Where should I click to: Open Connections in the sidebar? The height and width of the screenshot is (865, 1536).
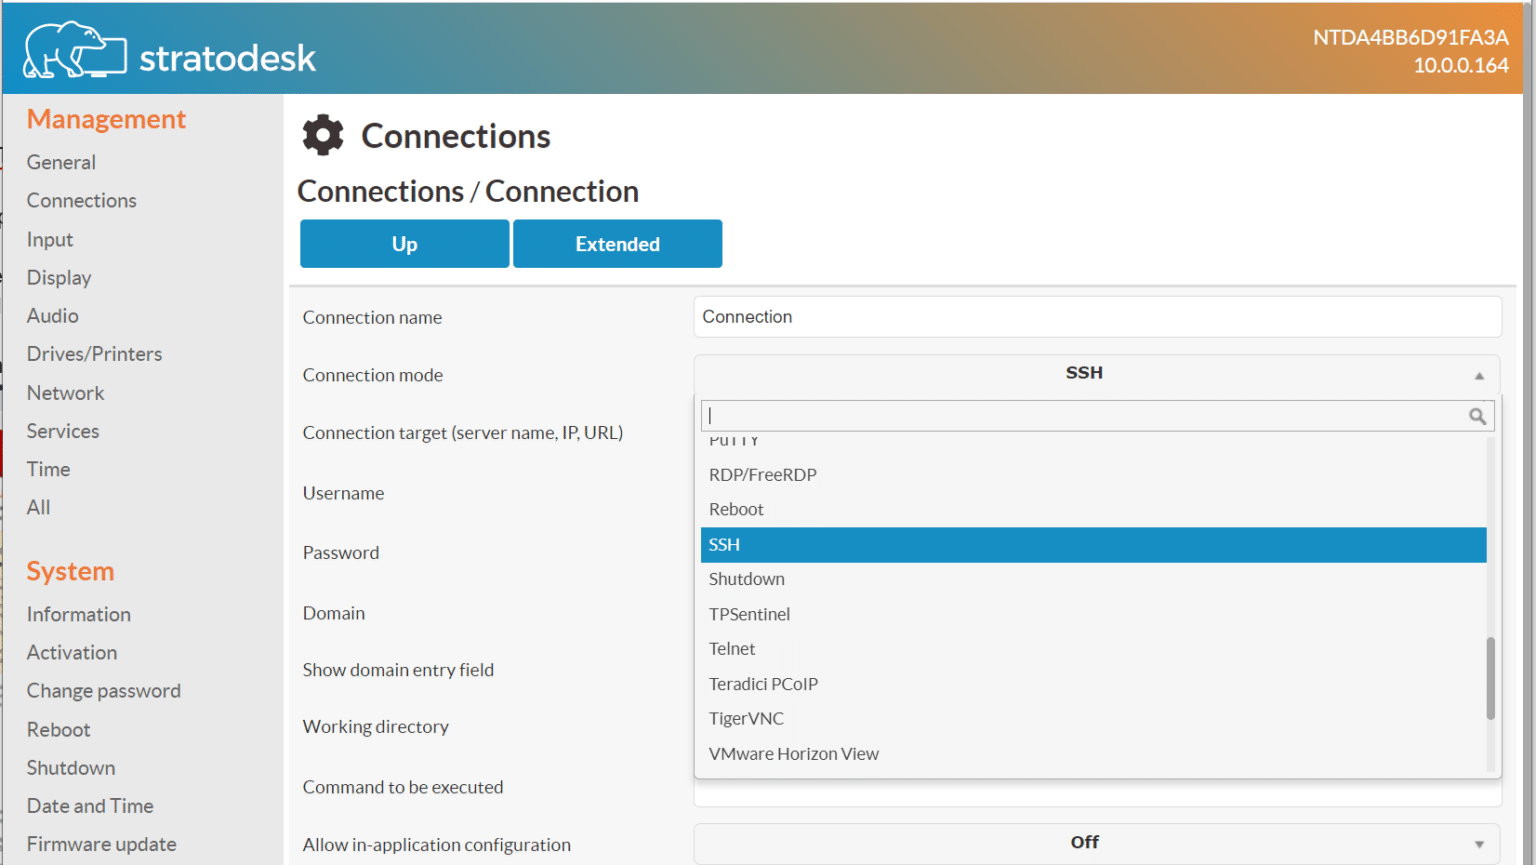coord(82,200)
